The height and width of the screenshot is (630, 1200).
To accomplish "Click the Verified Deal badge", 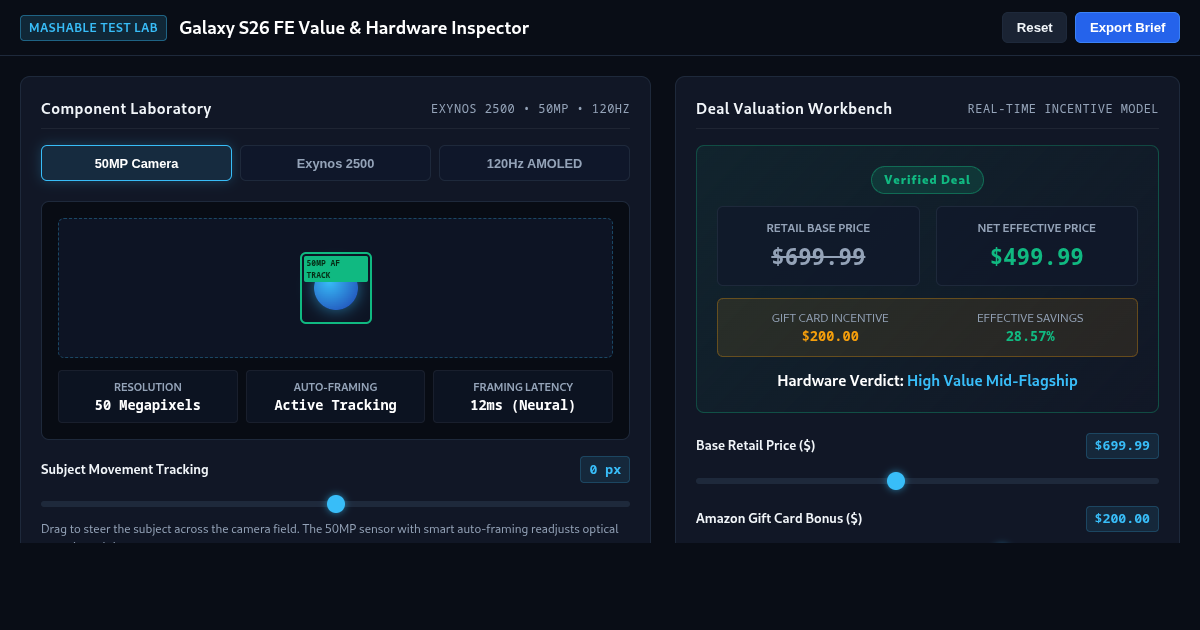I will 927,180.
